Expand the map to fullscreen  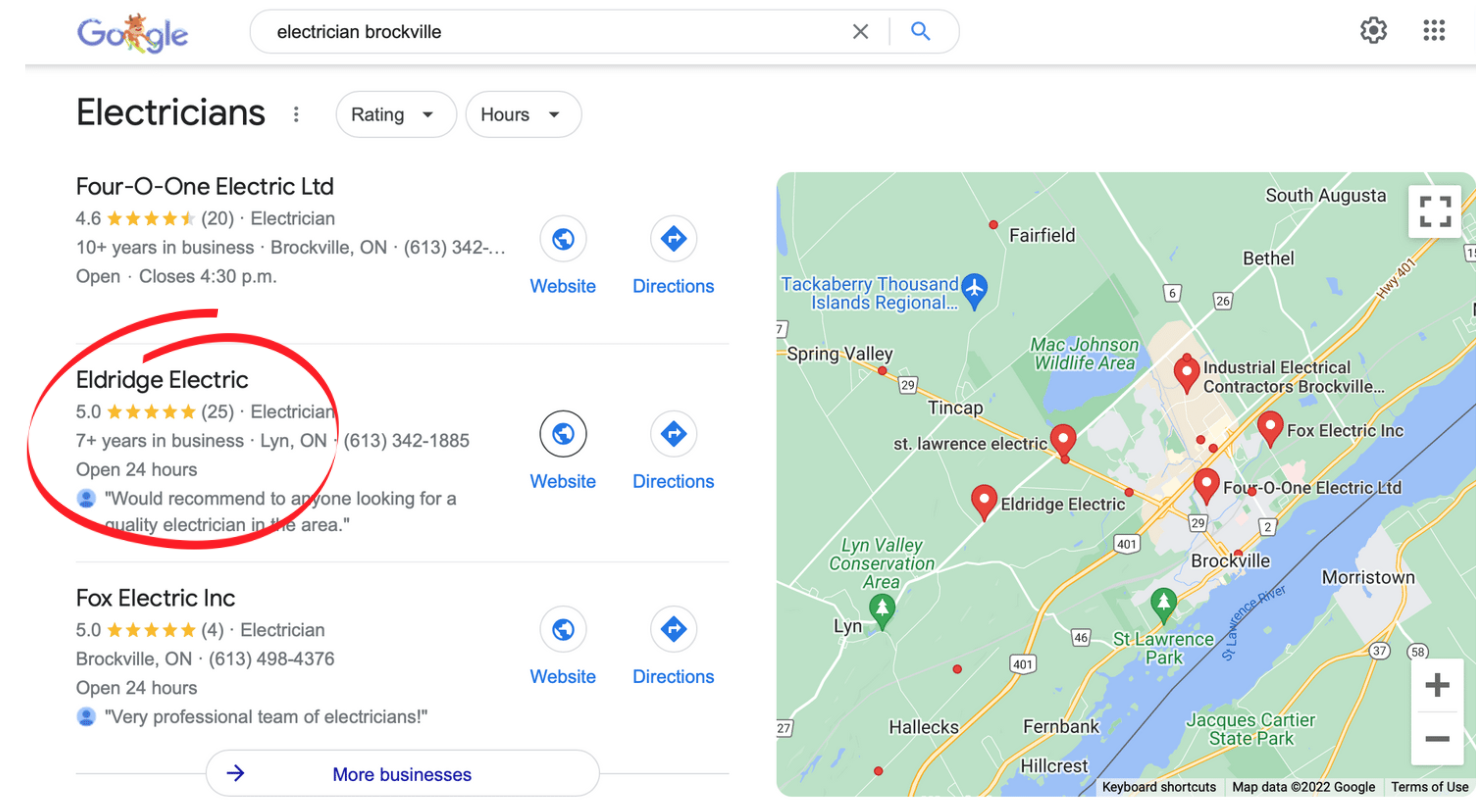[x=1435, y=211]
